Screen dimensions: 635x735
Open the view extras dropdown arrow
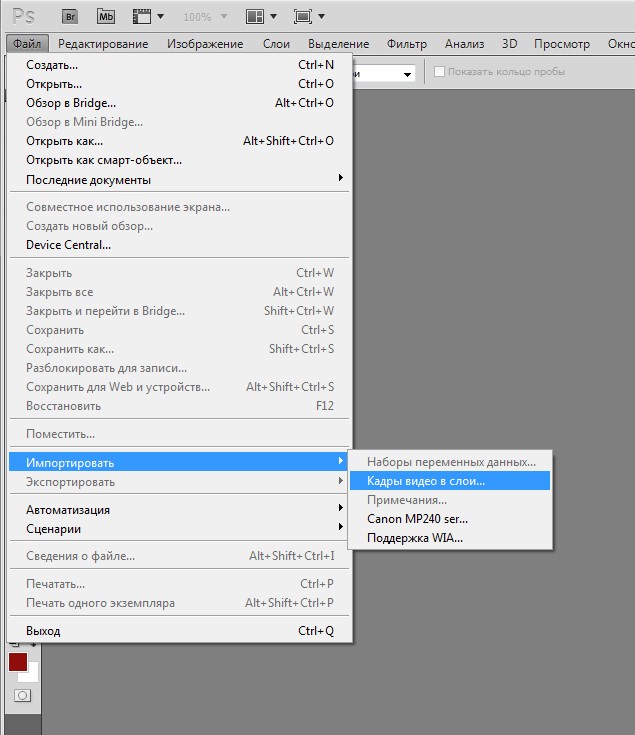click(x=160, y=16)
